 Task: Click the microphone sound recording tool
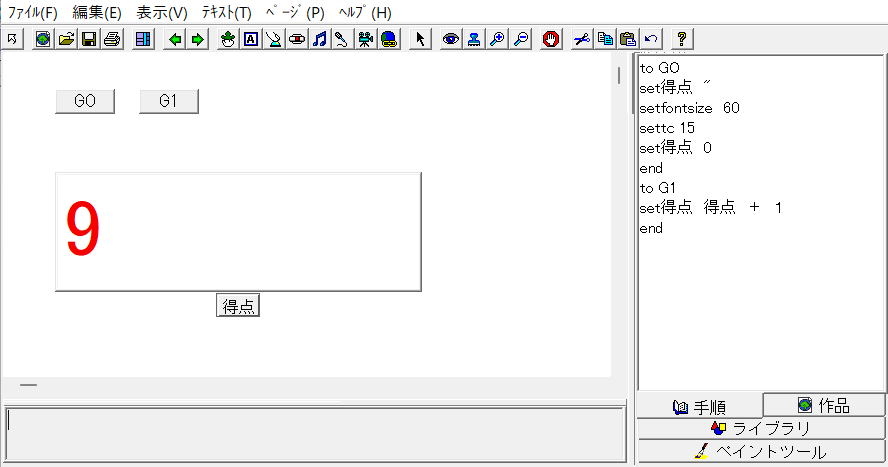(342, 39)
